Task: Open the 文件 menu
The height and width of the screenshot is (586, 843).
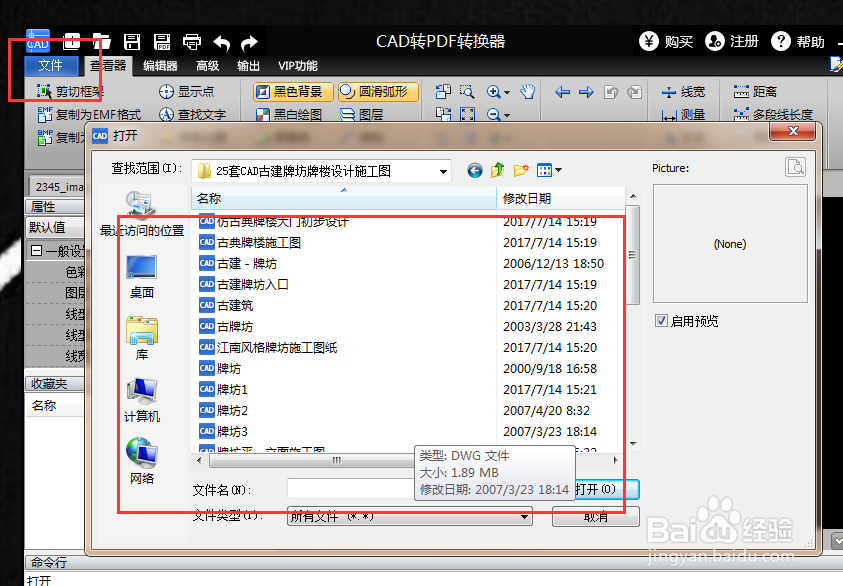Action: (x=51, y=66)
